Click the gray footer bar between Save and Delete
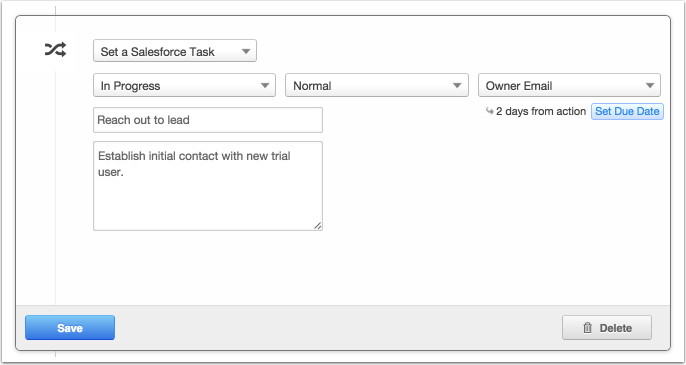Image resolution: width=686 pixels, height=365 pixels. tap(338, 328)
